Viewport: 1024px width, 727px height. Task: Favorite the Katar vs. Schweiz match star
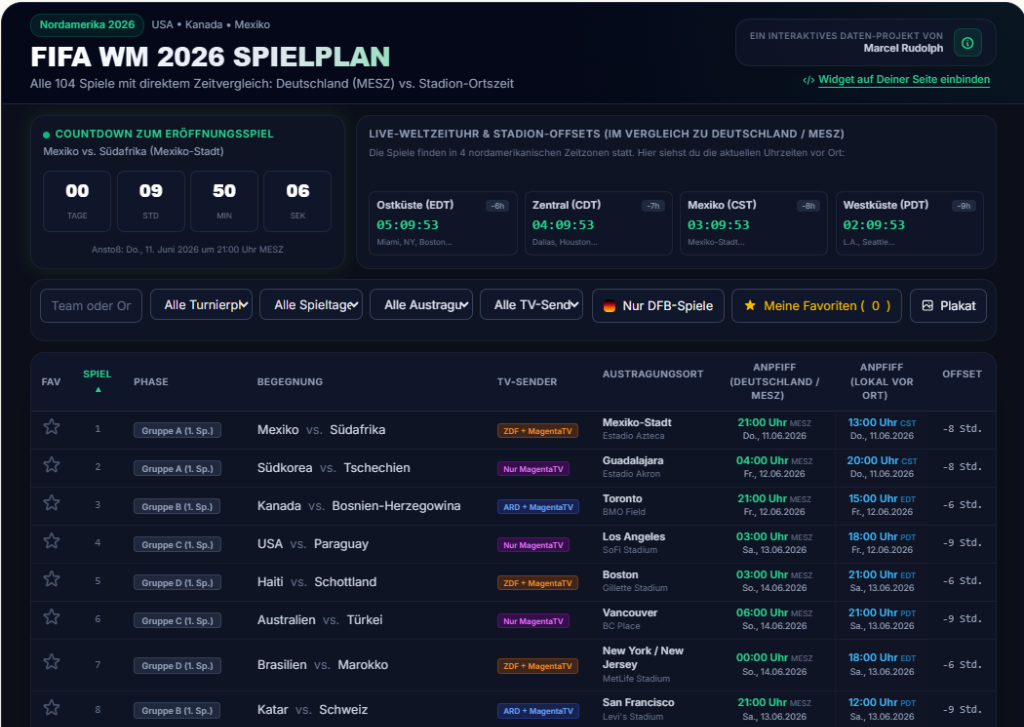tap(52, 707)
